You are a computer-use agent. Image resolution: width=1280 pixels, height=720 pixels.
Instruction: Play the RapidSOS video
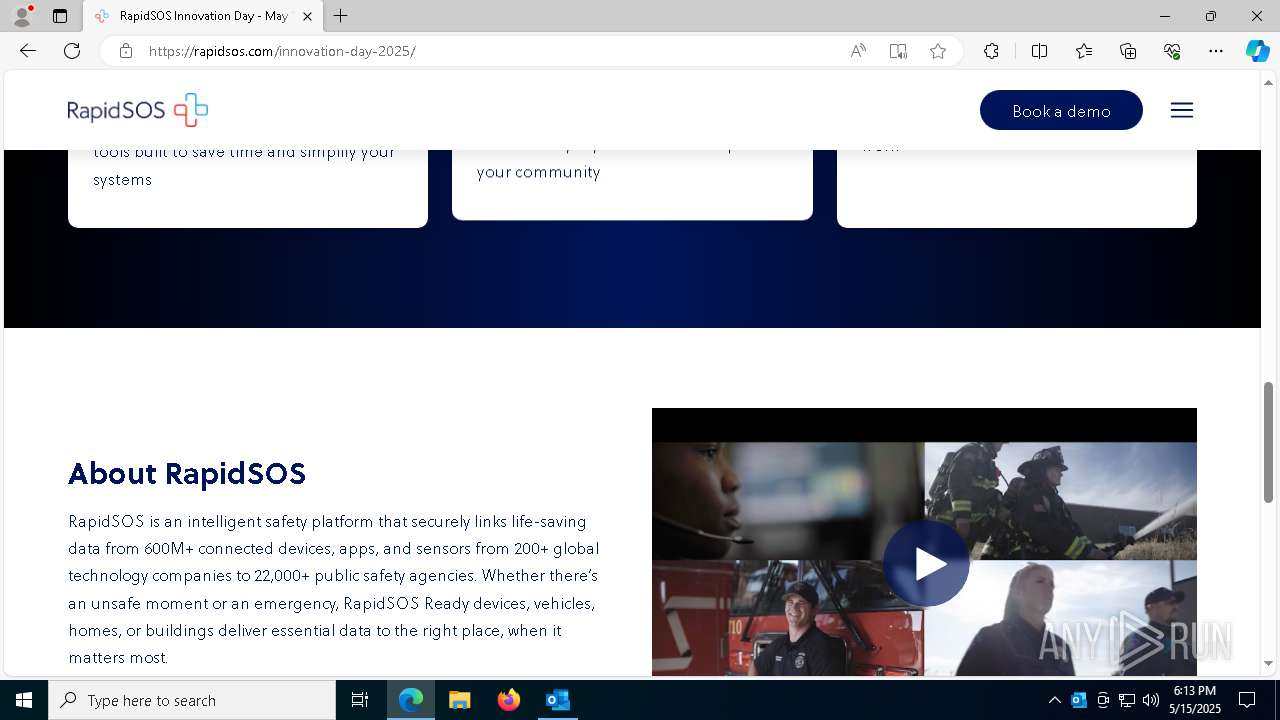click(x=926, y=563)
